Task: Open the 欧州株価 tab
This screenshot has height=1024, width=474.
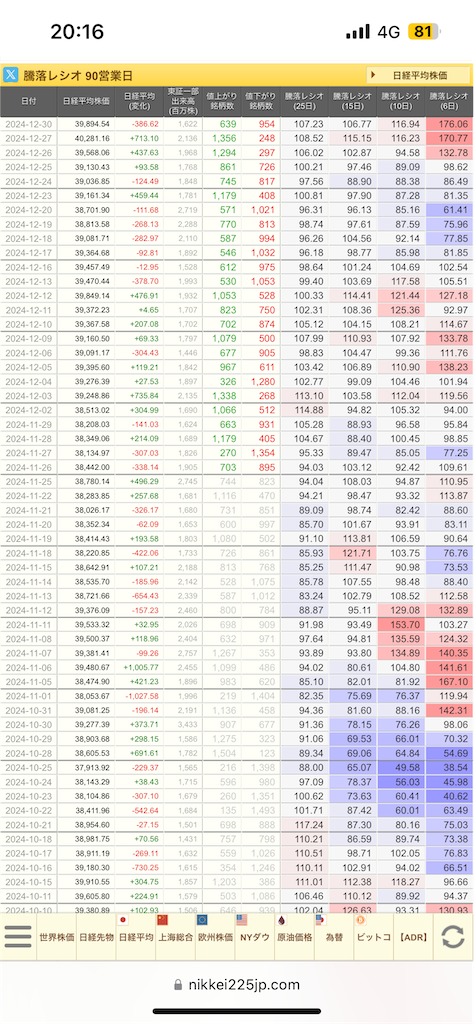Action: [215, 936]
